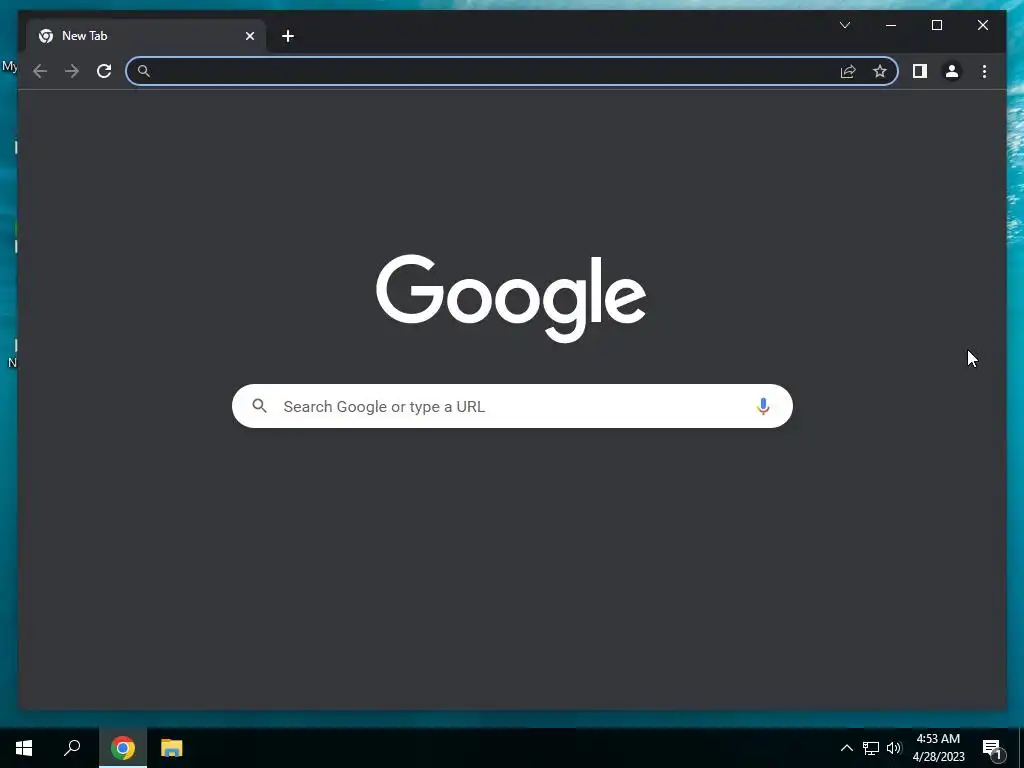Open the Chrome side panel
Image resolution: width=1024 pixels, height=768 pixels.
pyautogui.click(x=920, y=71)
